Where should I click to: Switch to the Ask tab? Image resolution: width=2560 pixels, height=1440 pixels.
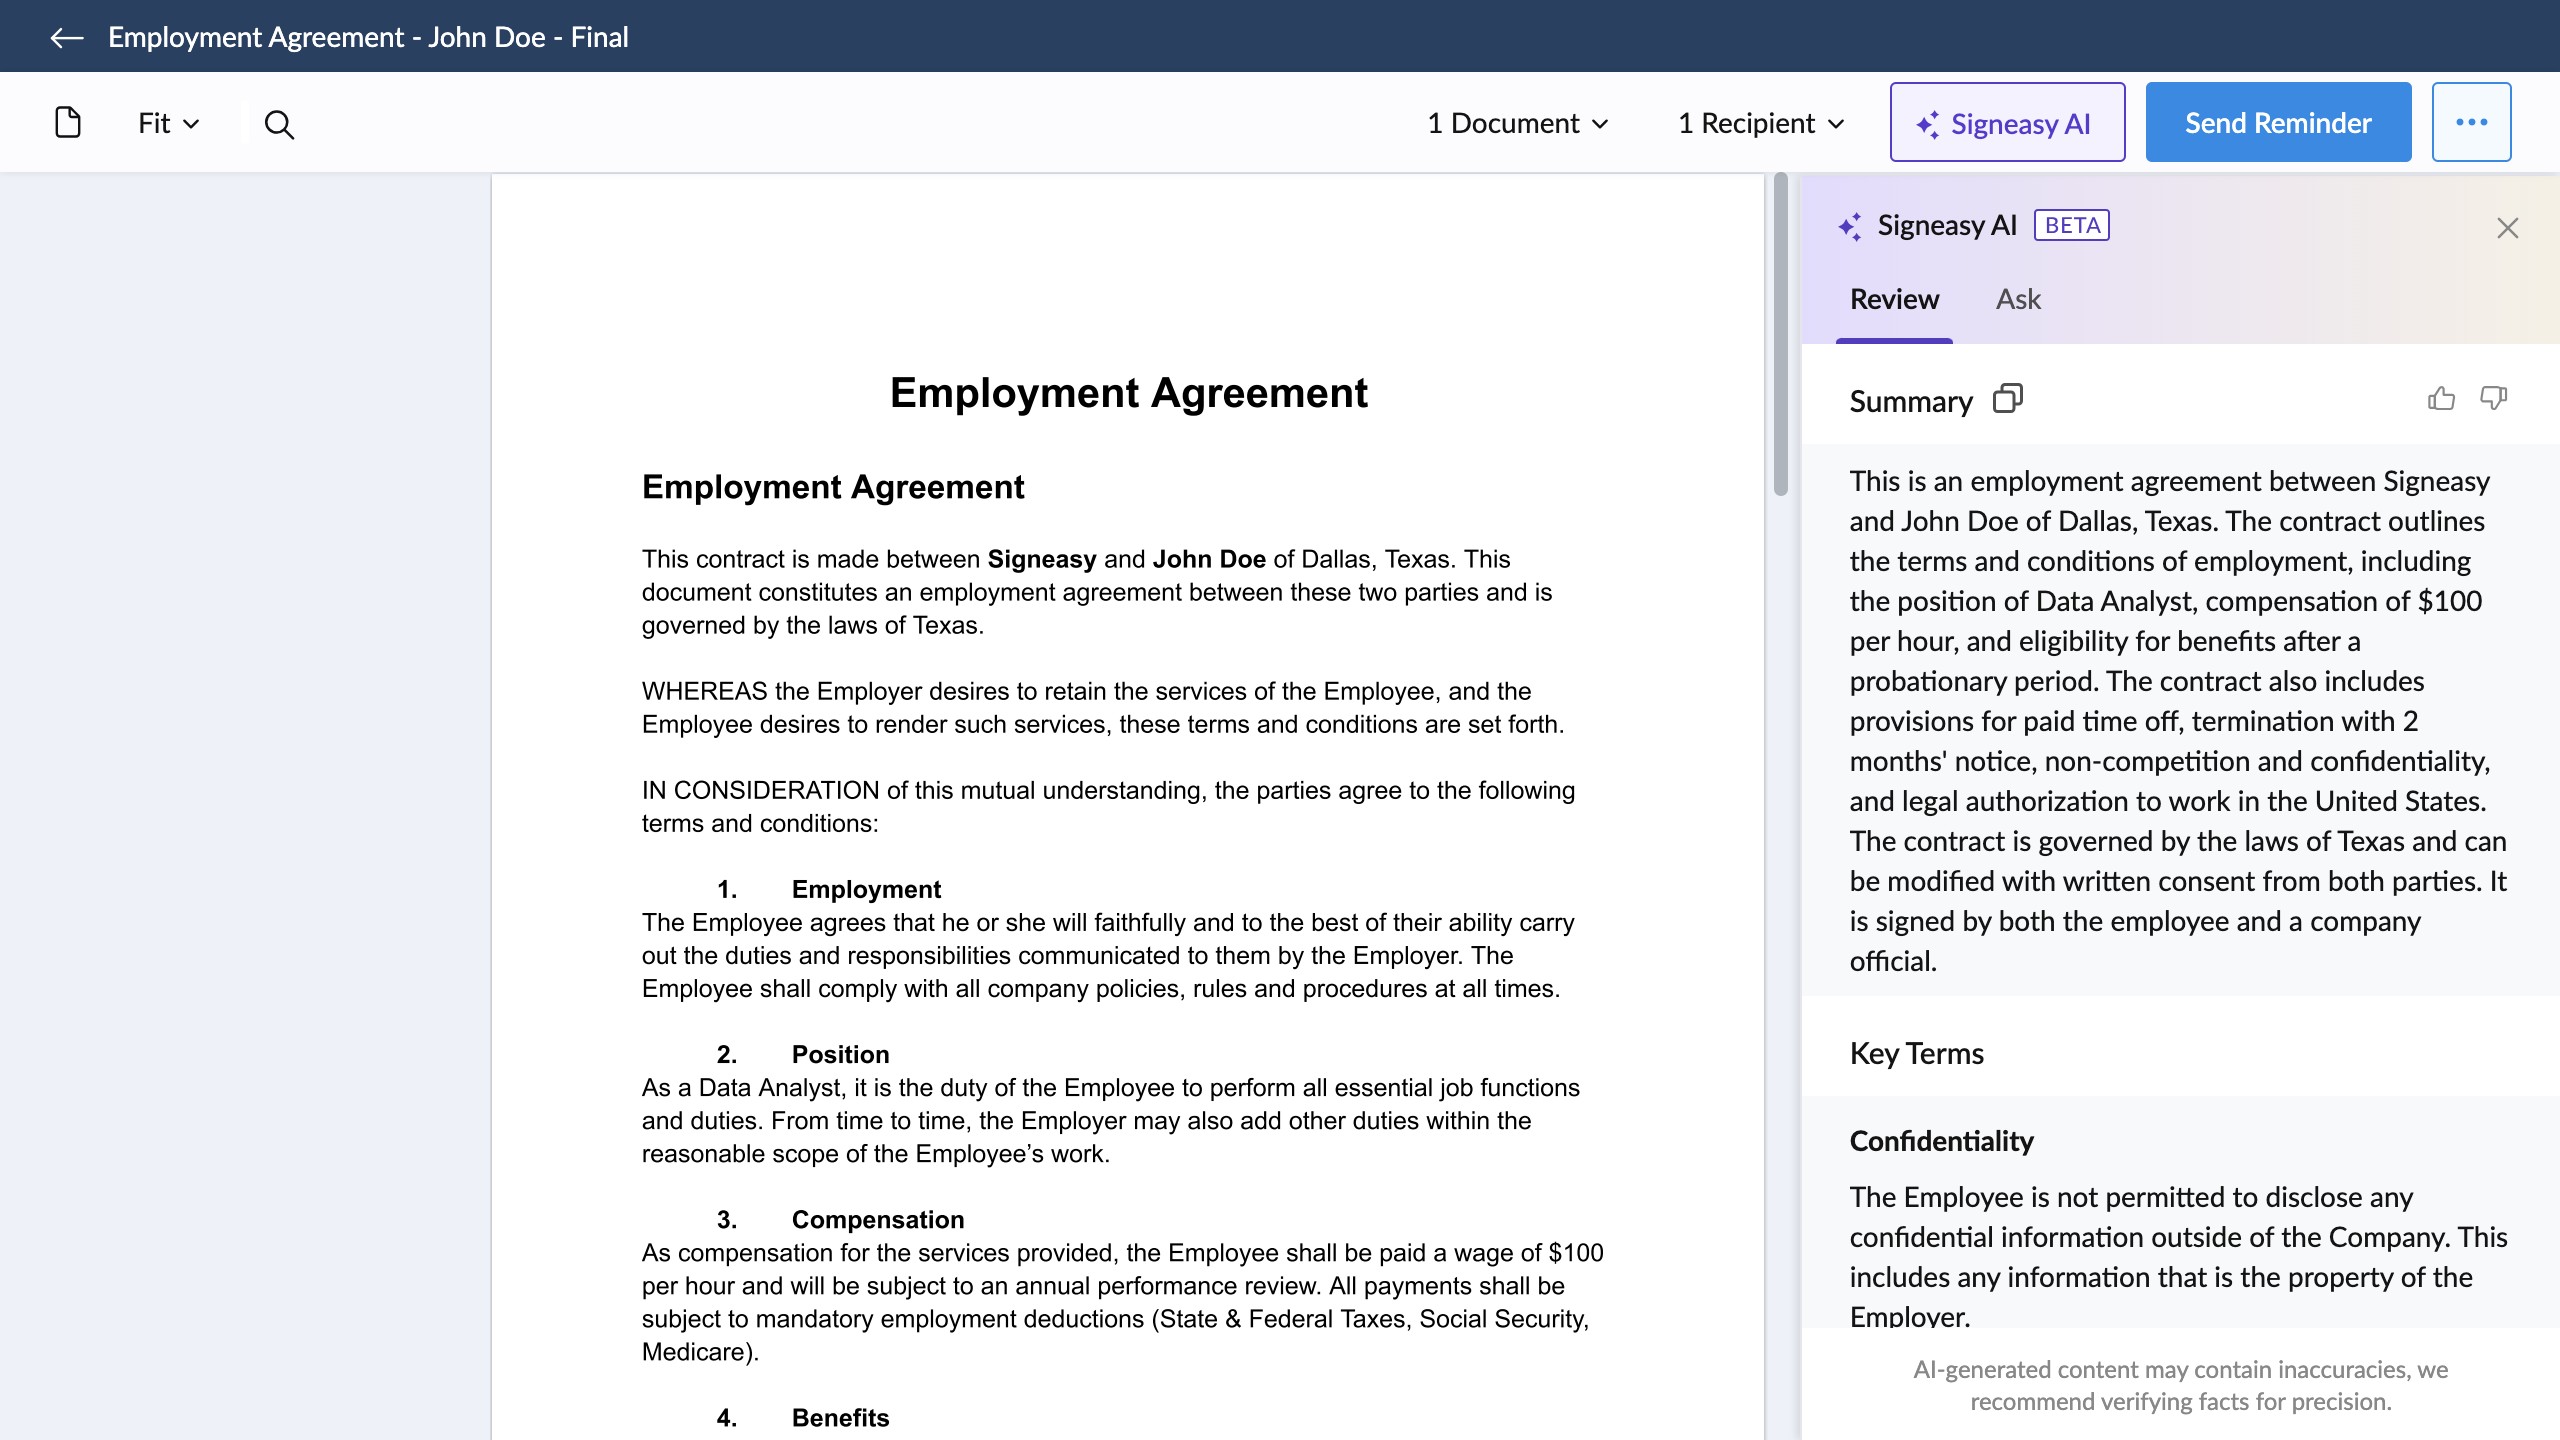2017,299
